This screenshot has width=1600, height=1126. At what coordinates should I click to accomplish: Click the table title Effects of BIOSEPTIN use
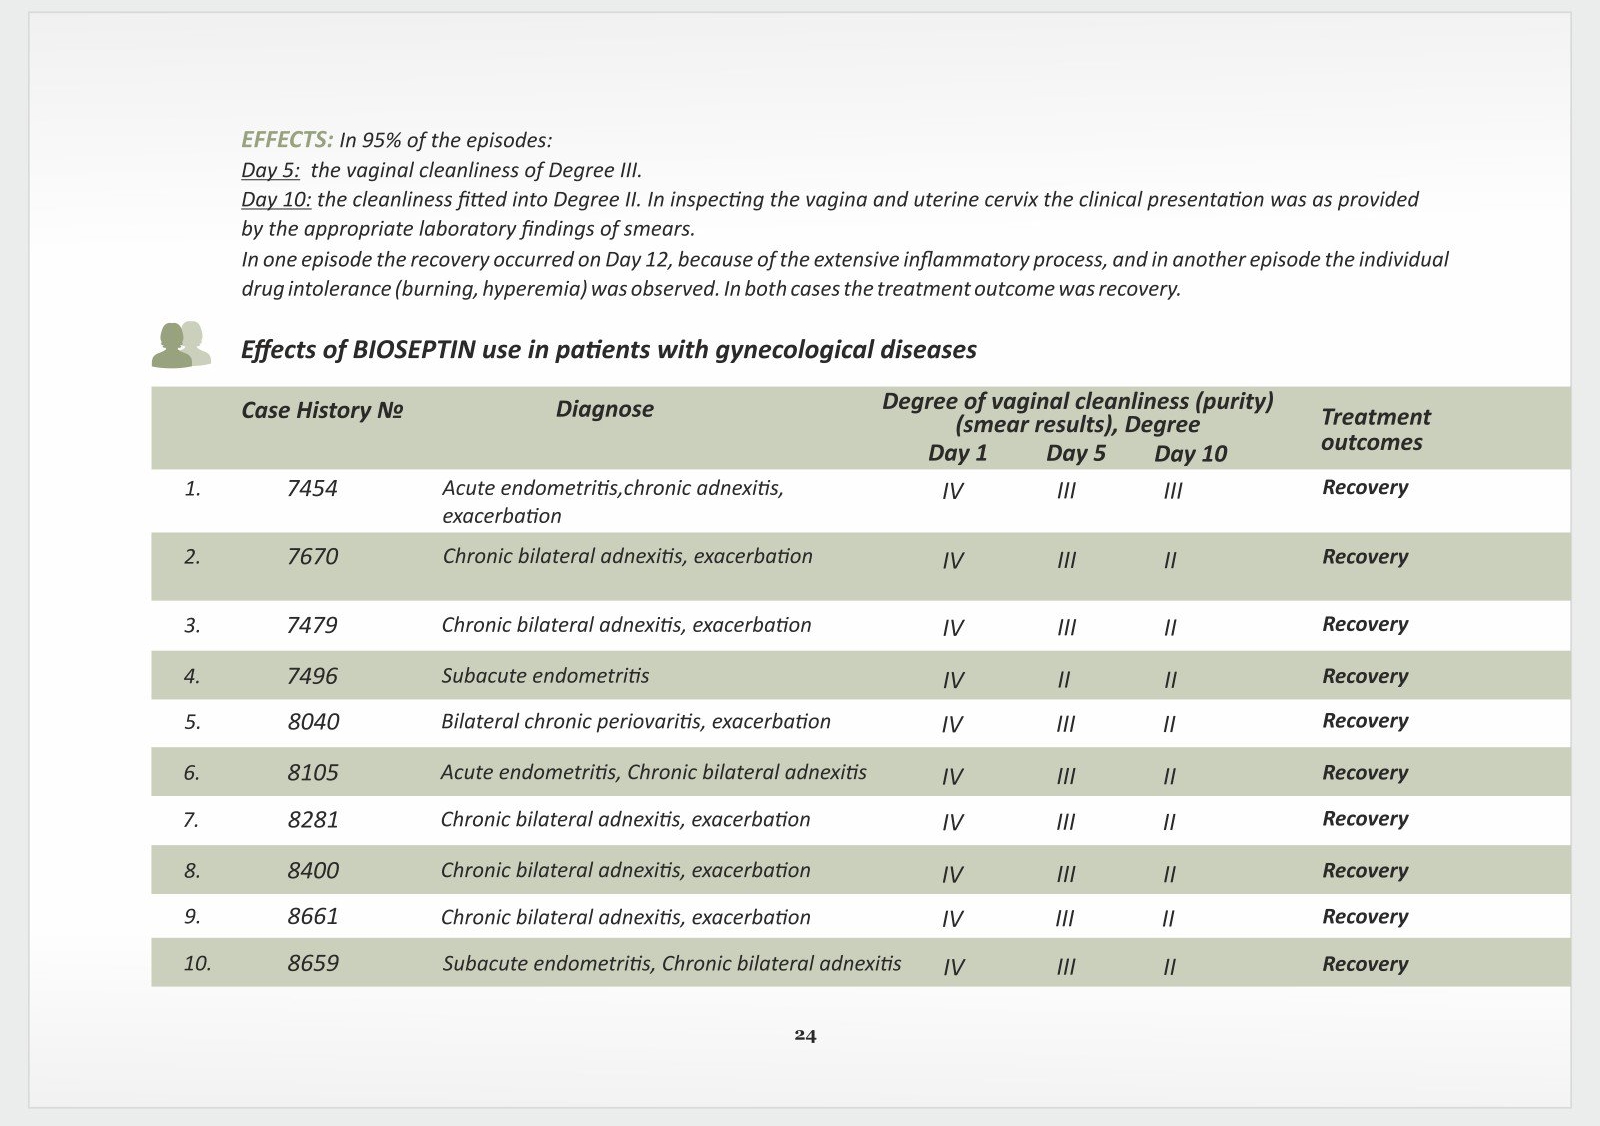[x=608, y=350]
